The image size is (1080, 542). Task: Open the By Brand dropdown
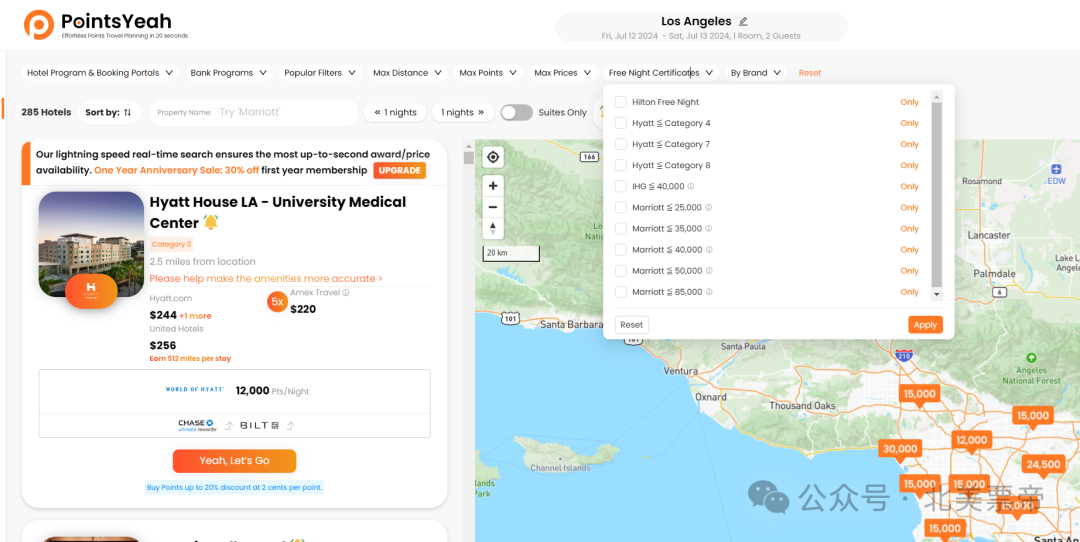[x=756, y=72]
